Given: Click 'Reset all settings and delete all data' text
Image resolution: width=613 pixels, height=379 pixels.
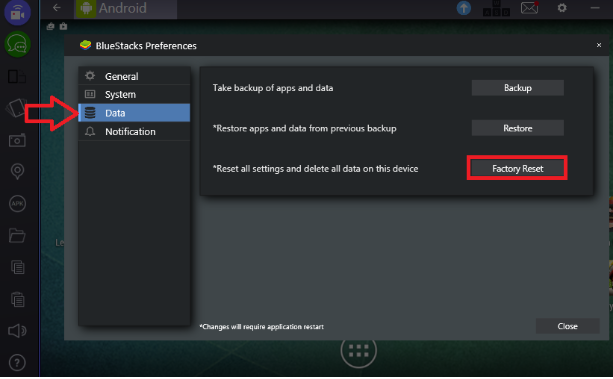Looking at the screenshot, I should pyautogui.click(x=315, y=169).
